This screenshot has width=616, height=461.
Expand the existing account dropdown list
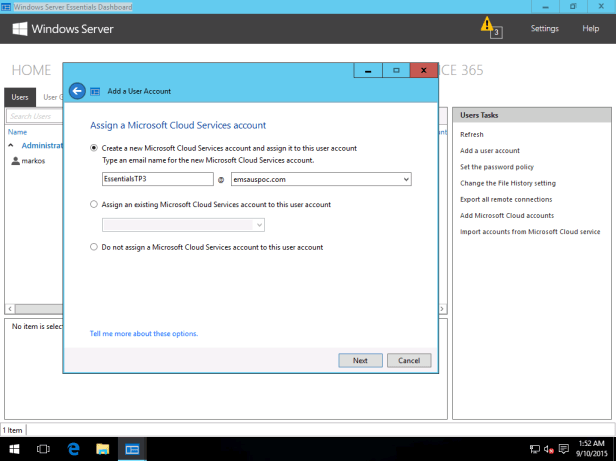coord(259,226)
